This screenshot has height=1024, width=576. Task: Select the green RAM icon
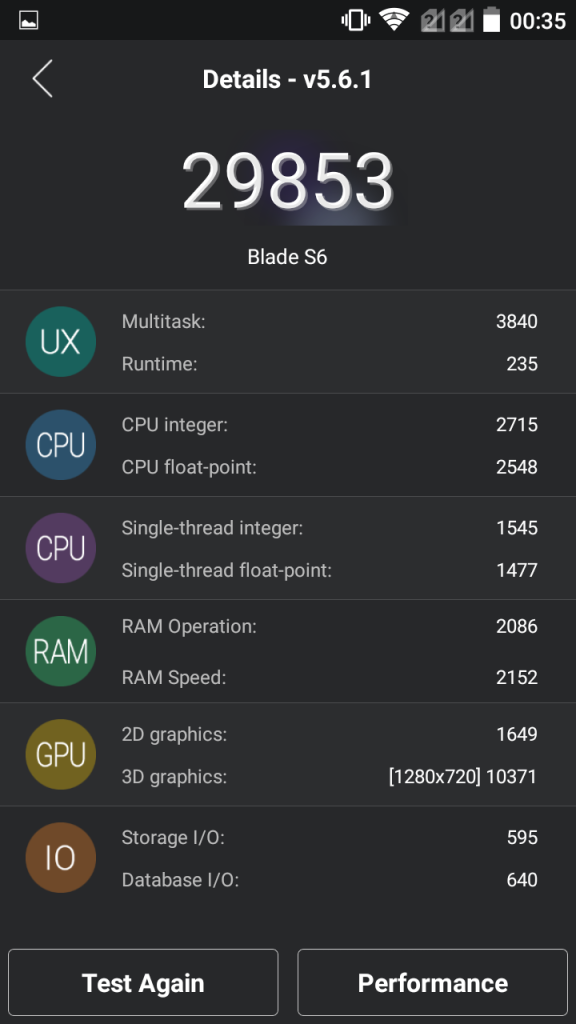pos(61,651)
